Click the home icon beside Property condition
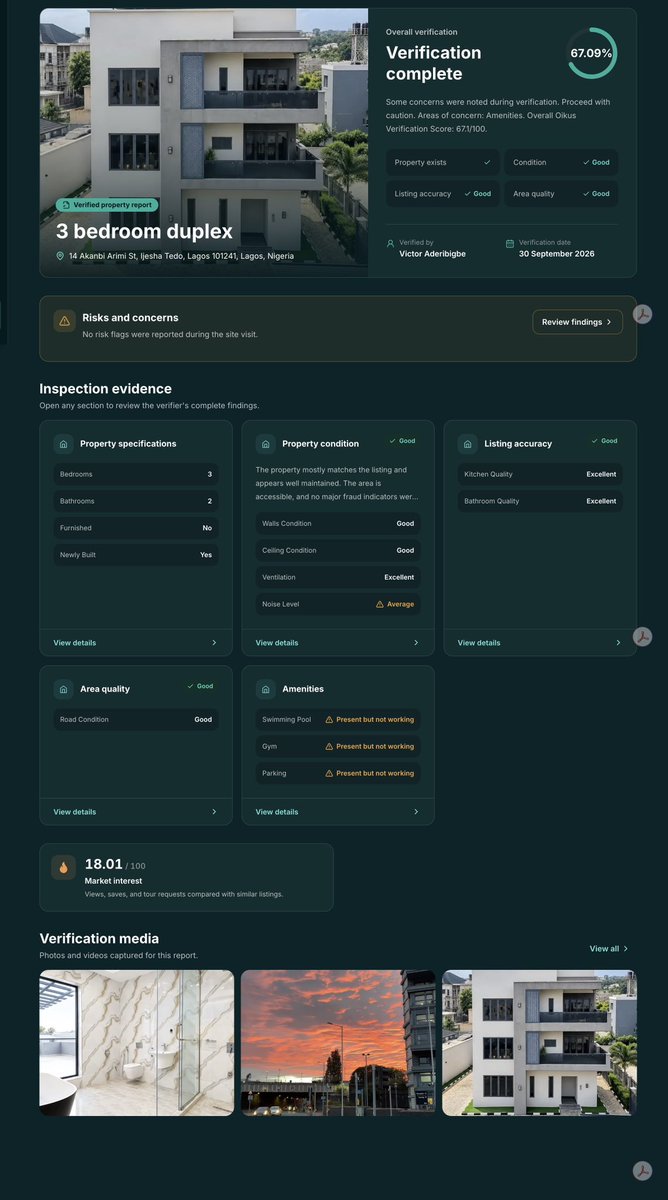The width and height of the screenshot is (668, 1200). tap(266, 443)
